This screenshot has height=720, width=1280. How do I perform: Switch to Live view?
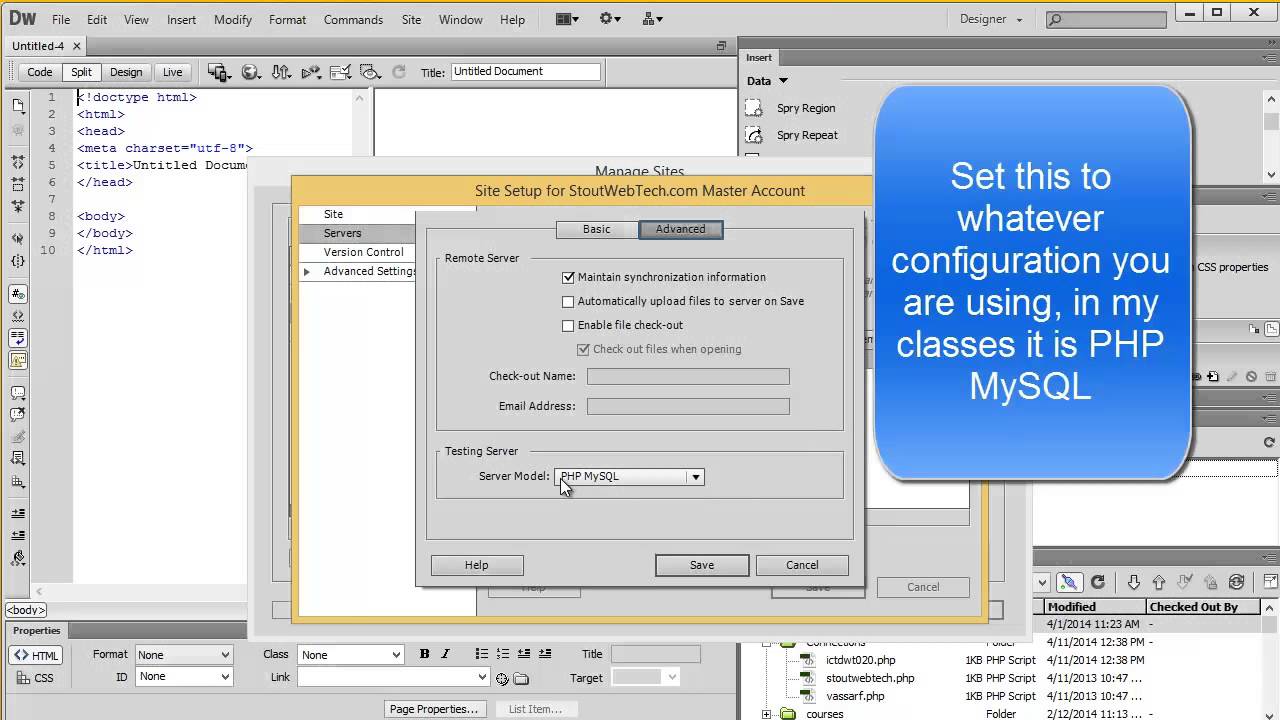pos(173,72)
